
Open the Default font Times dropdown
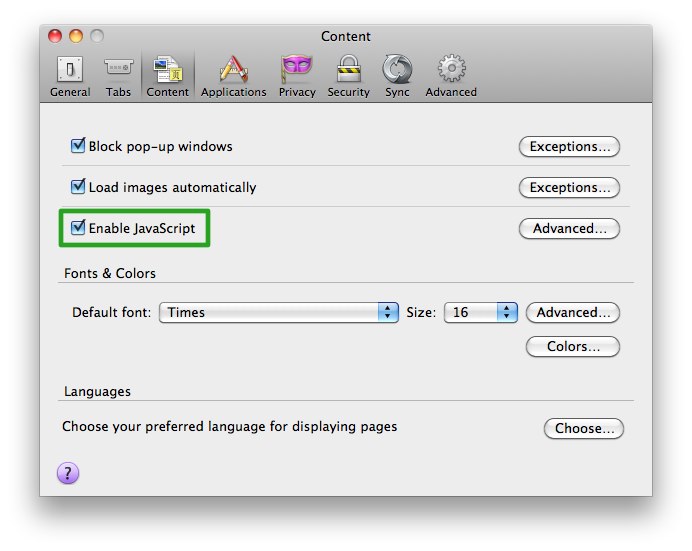(x=278, y=312)
